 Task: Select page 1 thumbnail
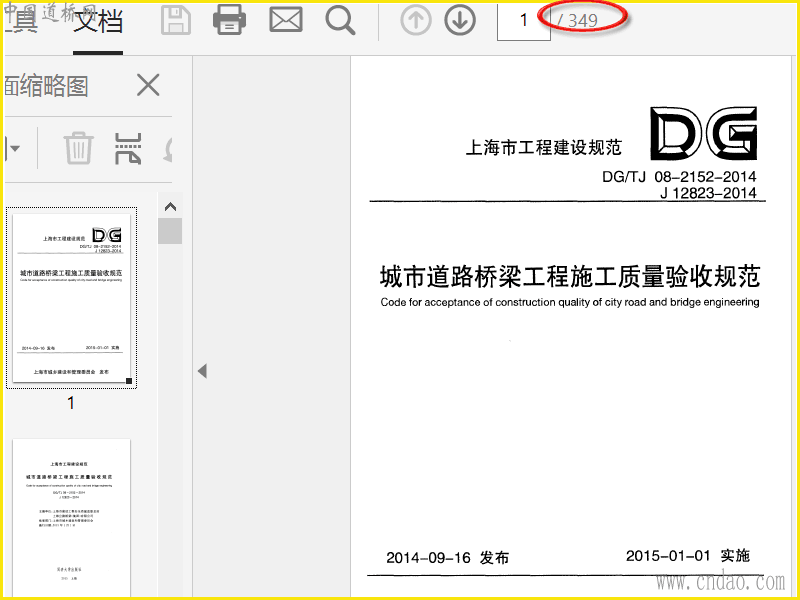[x=71, y=298]
